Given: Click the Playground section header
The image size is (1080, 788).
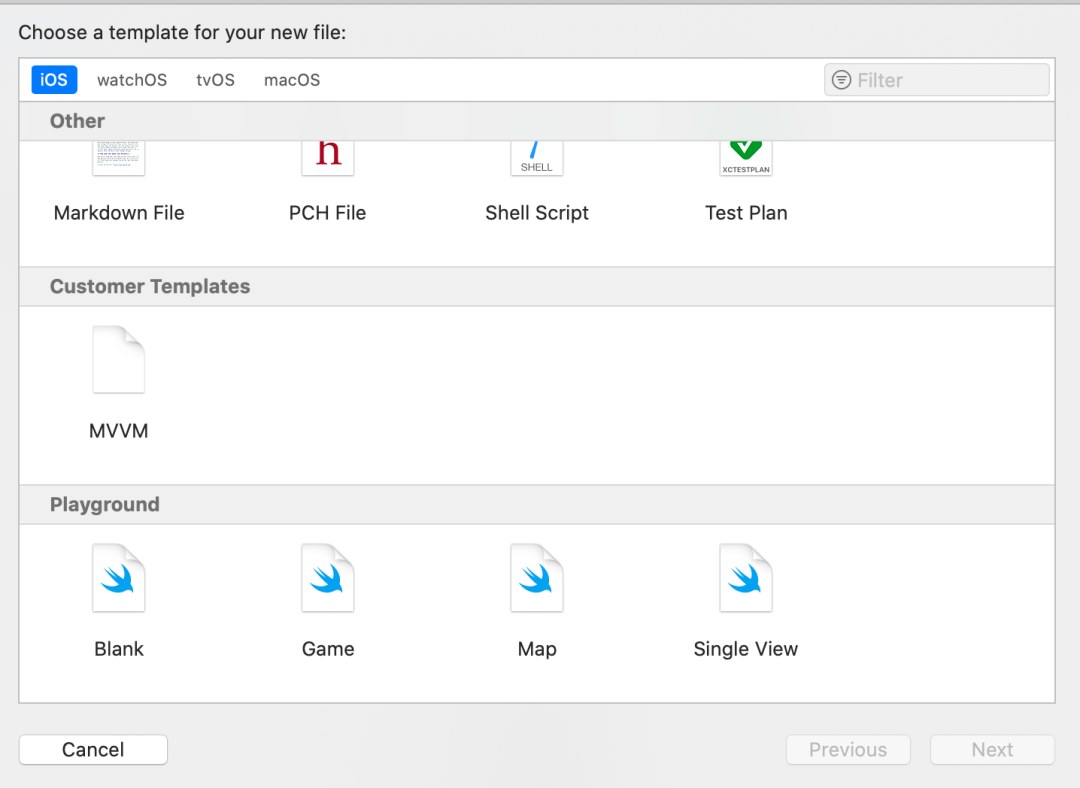Looking at the screenshot, I should [x=105, y=505].
